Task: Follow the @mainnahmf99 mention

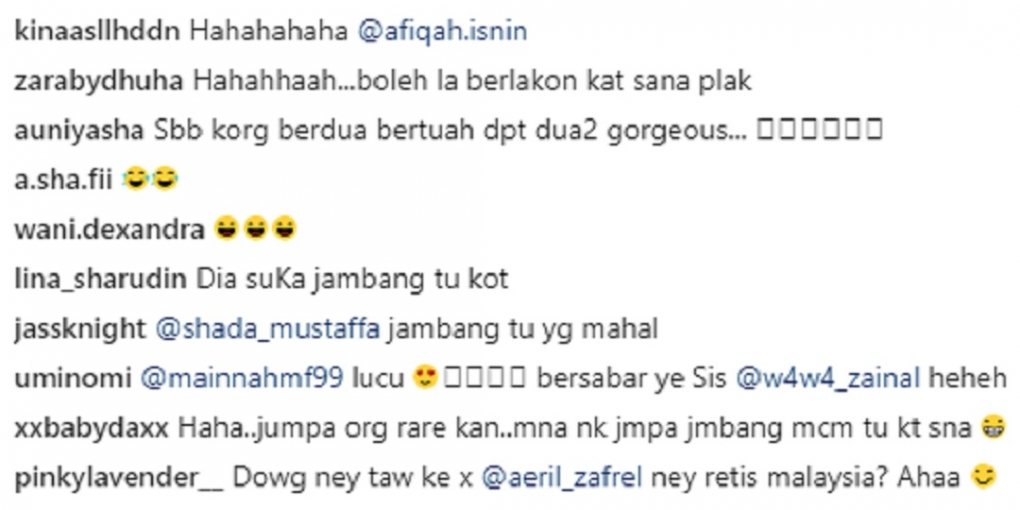Action: tap(242, 379)
